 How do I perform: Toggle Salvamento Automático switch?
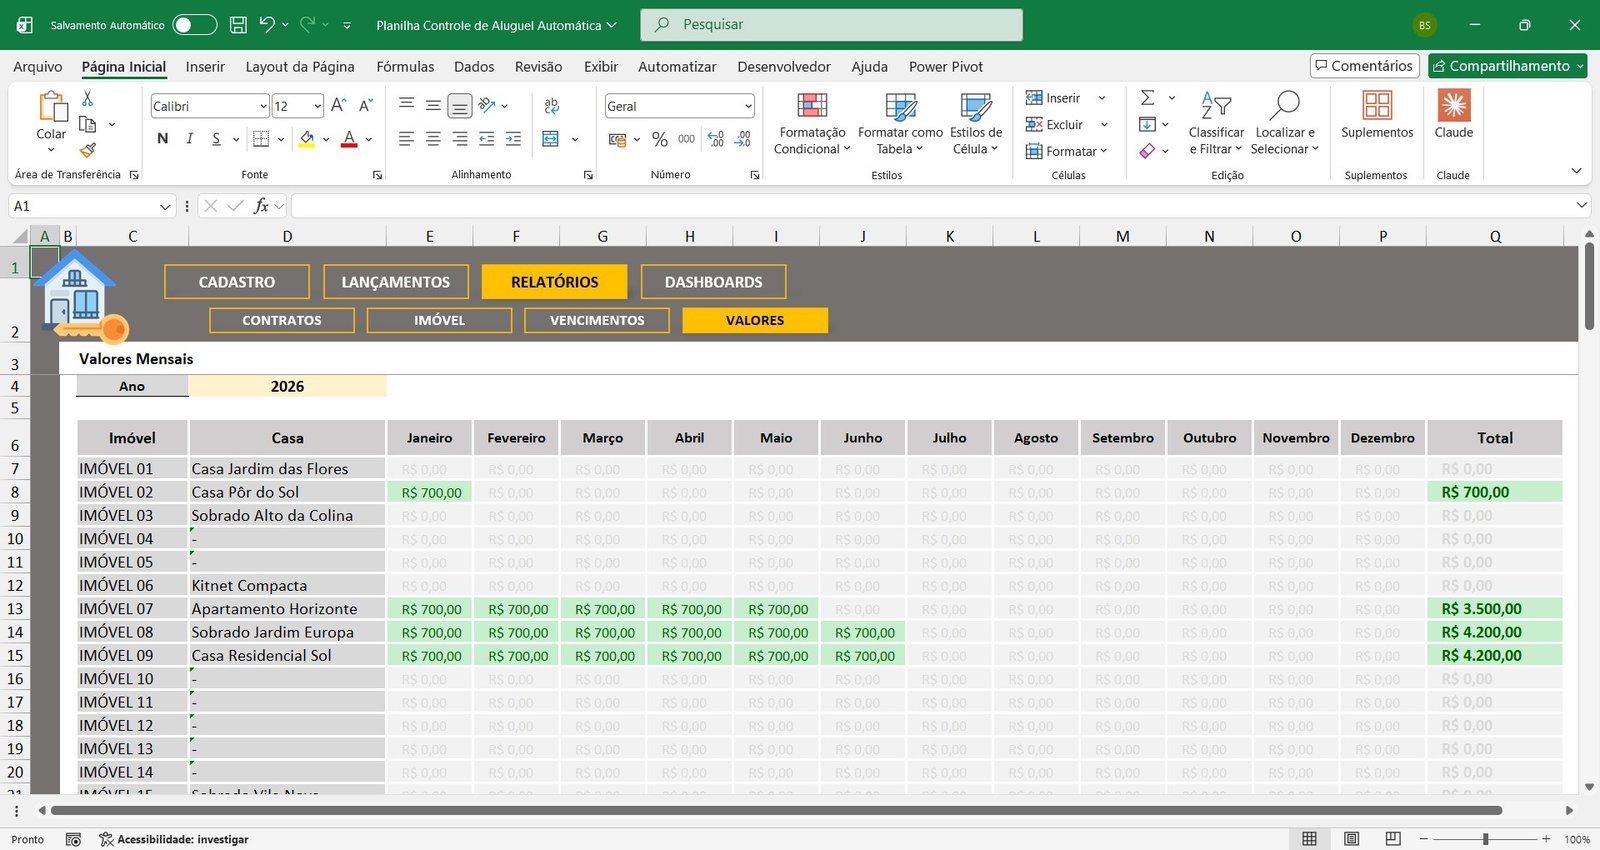point(194,25)
